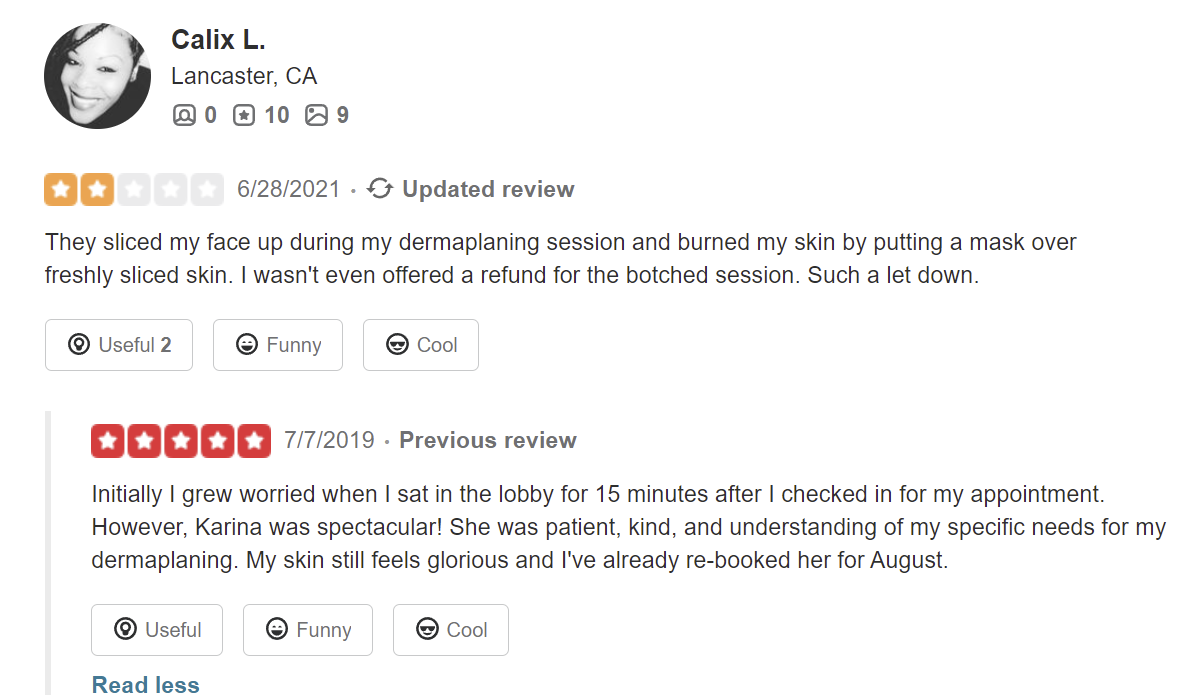Click the photos count icon
This screenshot has height=695, width=1178.
click(x=316, y=115)
